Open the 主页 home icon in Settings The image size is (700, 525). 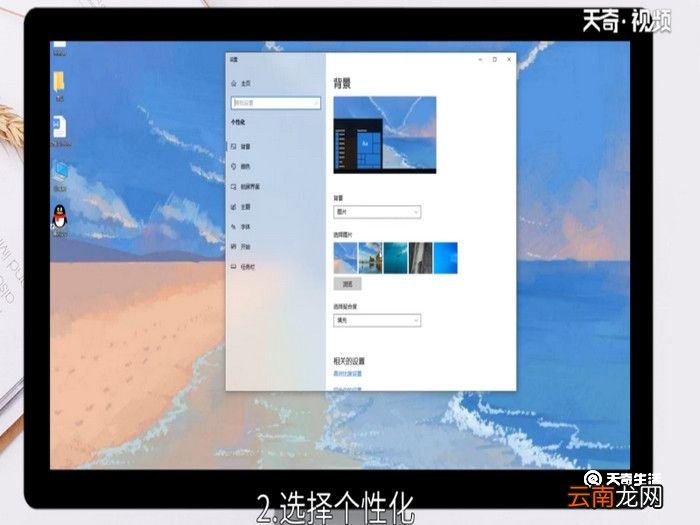tap(234, 83)
